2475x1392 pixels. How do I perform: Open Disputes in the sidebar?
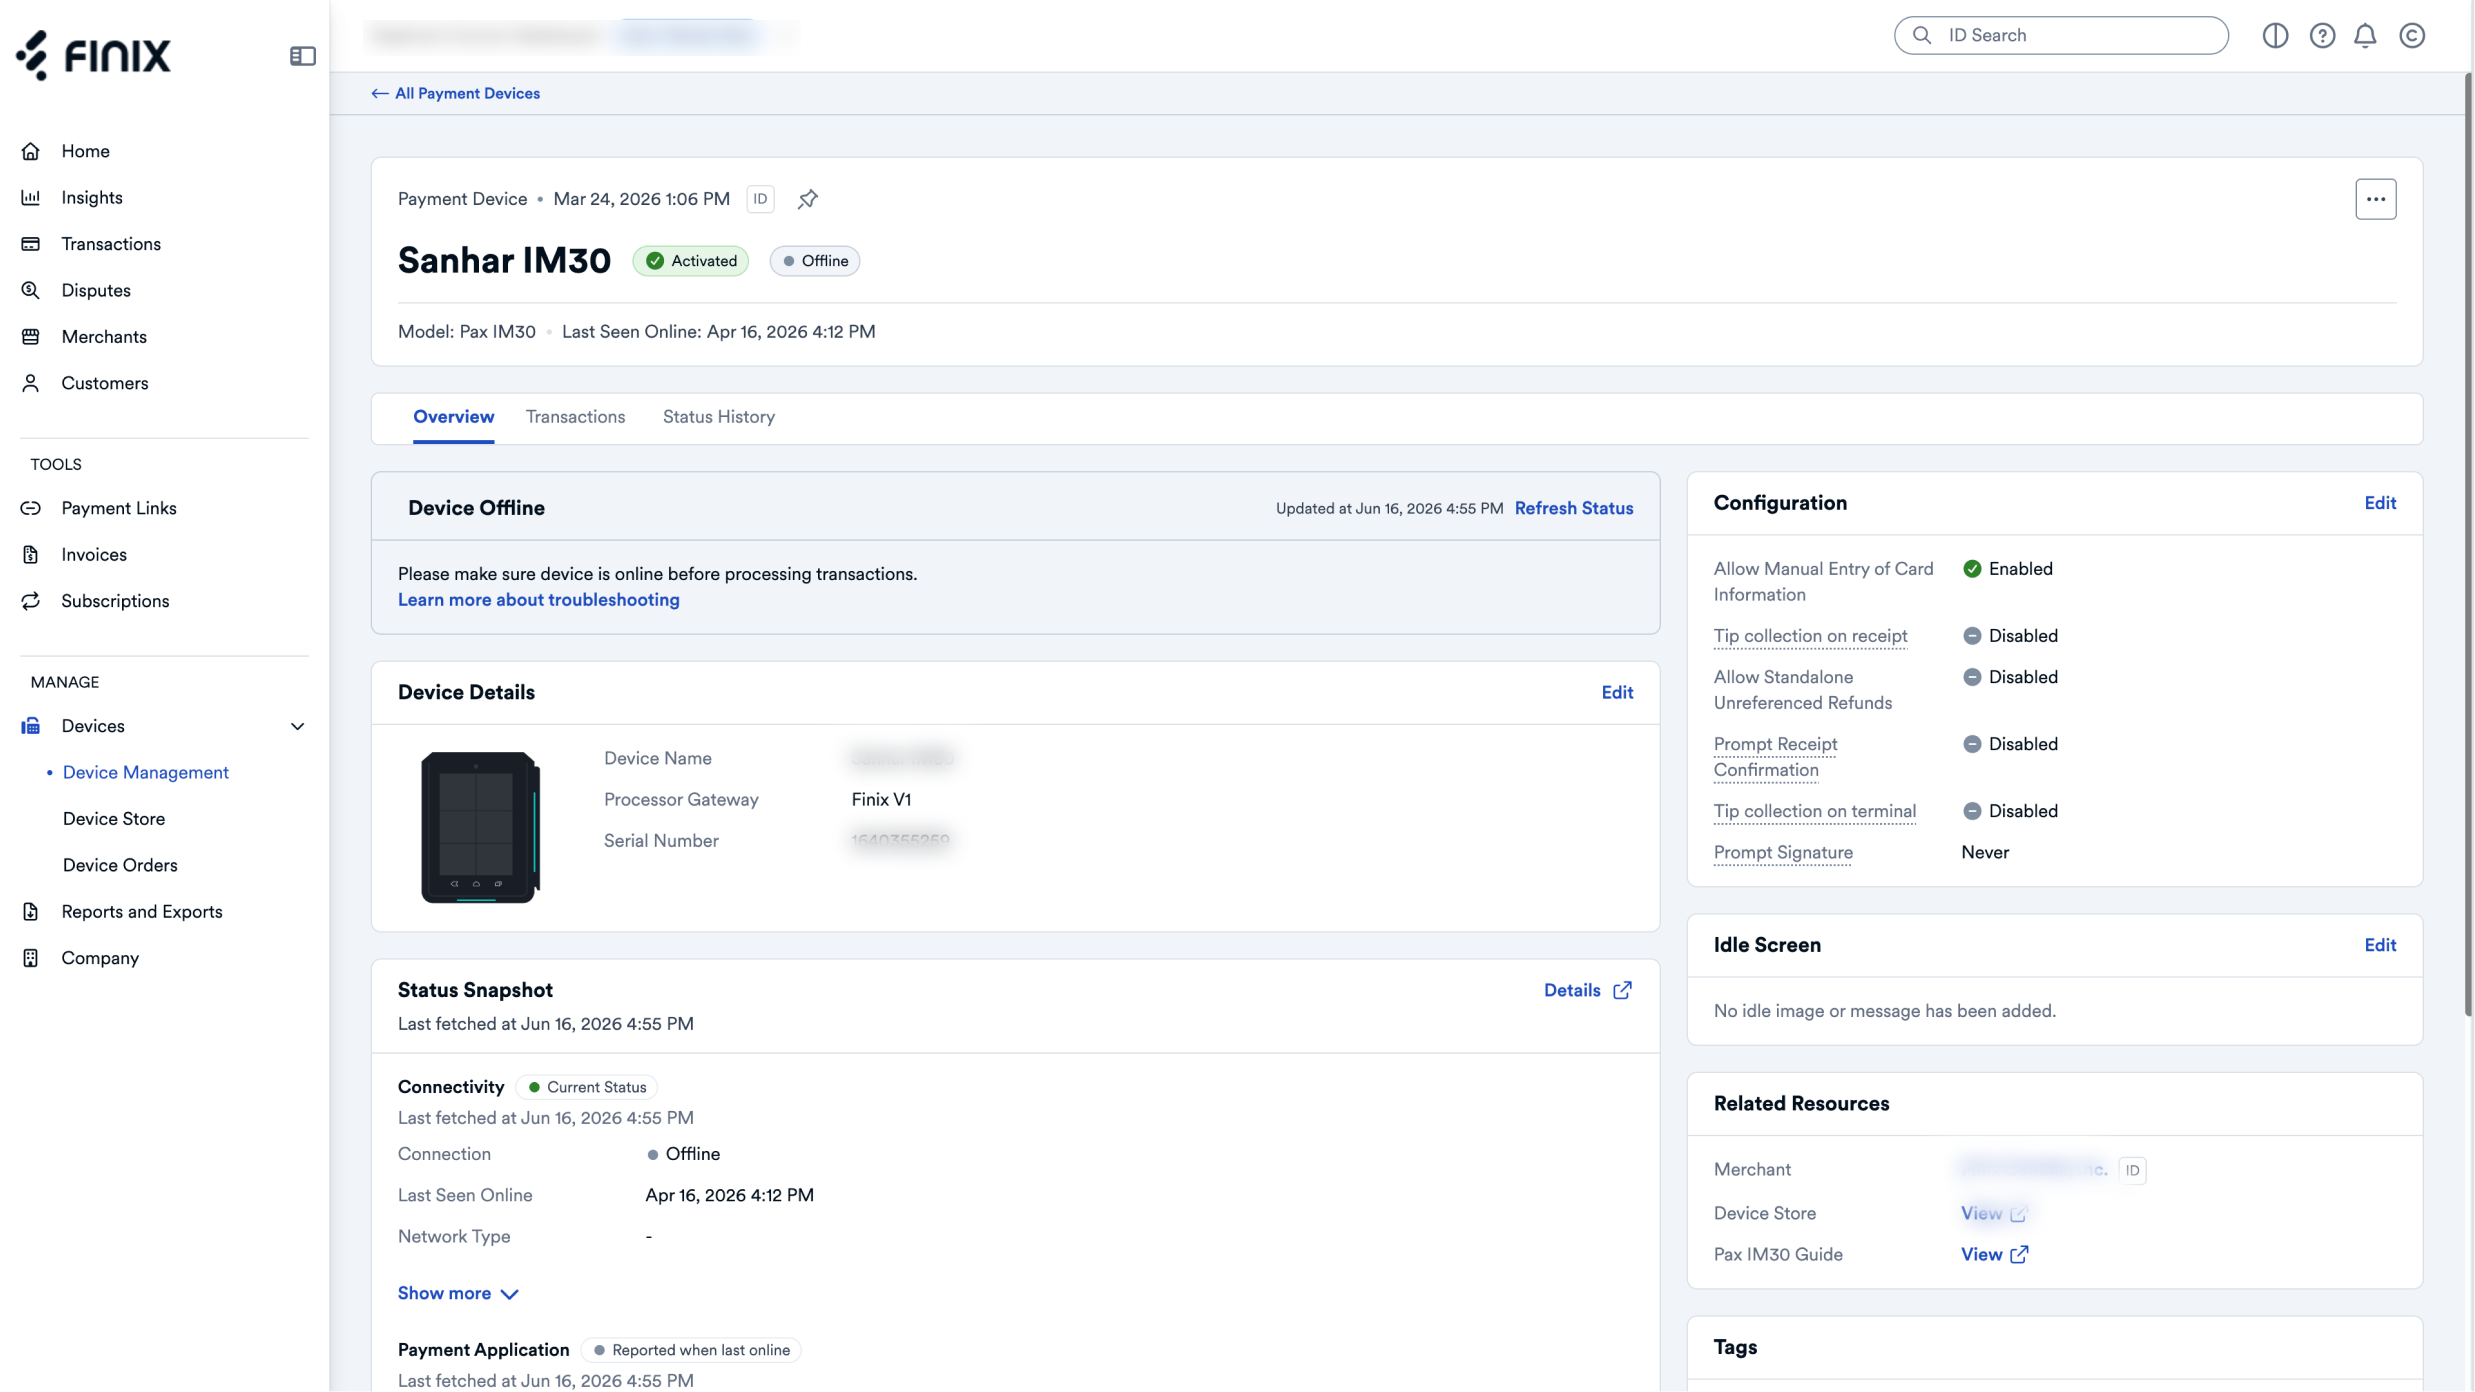[x=95, y=290]
